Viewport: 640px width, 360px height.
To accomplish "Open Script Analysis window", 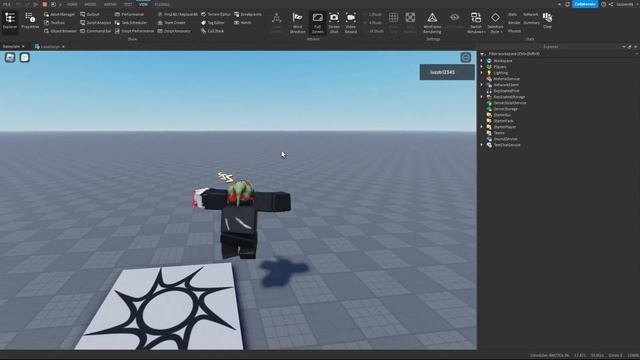I will pyautogui.click(x=96, y=23).
